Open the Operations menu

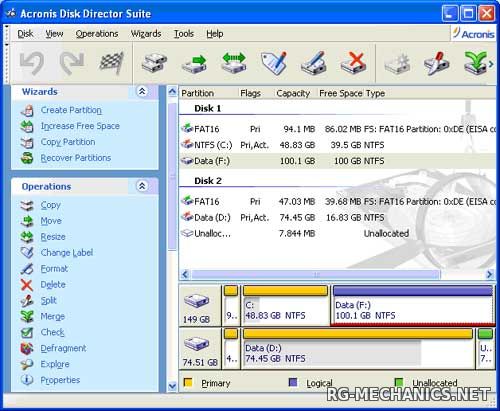pos(97,34)
